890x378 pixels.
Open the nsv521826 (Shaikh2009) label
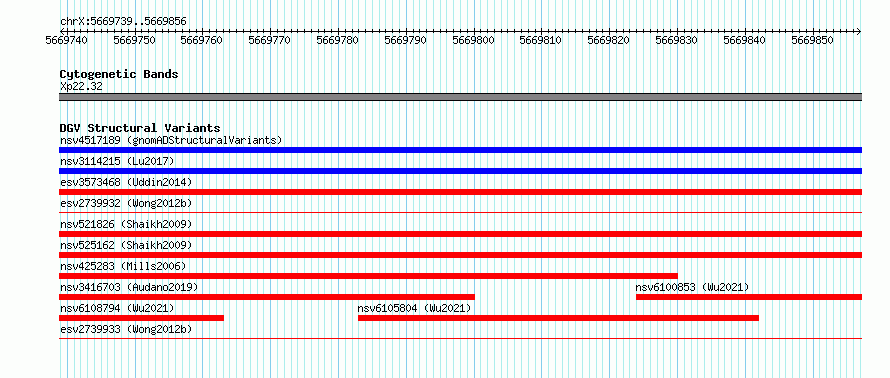click(x=126, y=224)
